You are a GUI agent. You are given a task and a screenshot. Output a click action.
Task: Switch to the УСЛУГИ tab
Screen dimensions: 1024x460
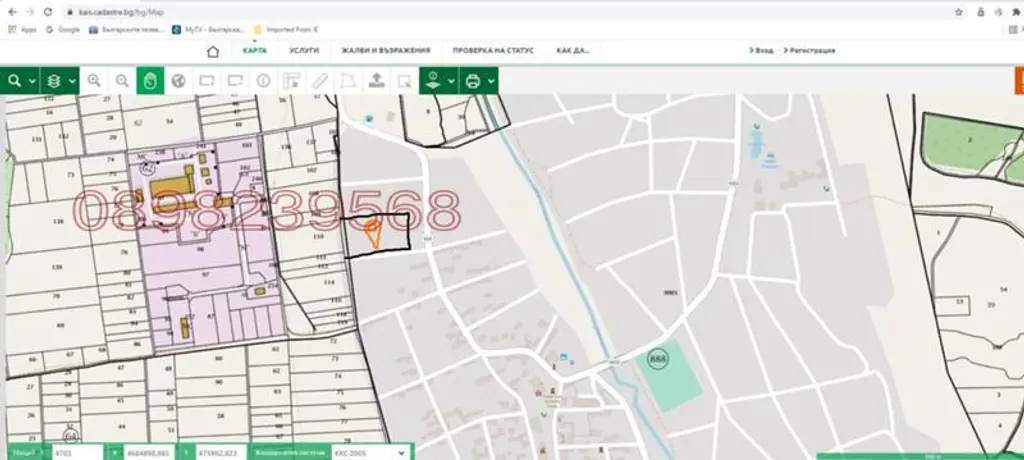click(x=304, y=50)
